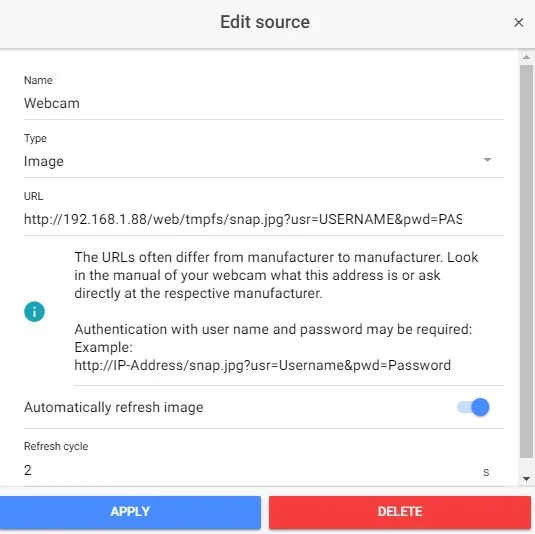Select the Image type combo box
Screen dimensions: 535x534
click(263, 161)
